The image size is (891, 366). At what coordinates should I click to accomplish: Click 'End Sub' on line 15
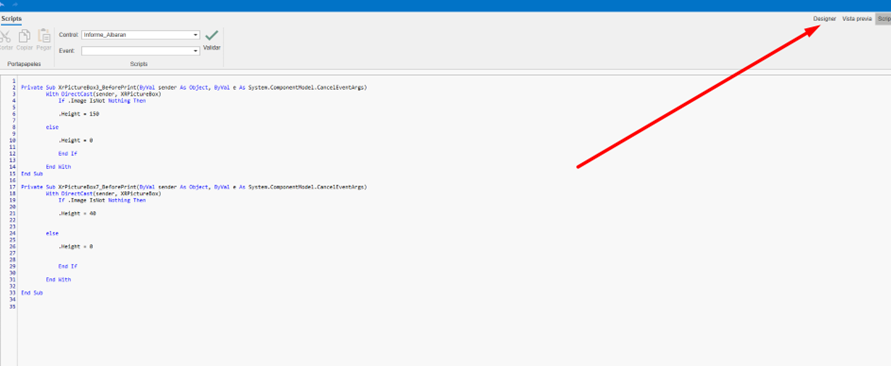pos(32,173)
